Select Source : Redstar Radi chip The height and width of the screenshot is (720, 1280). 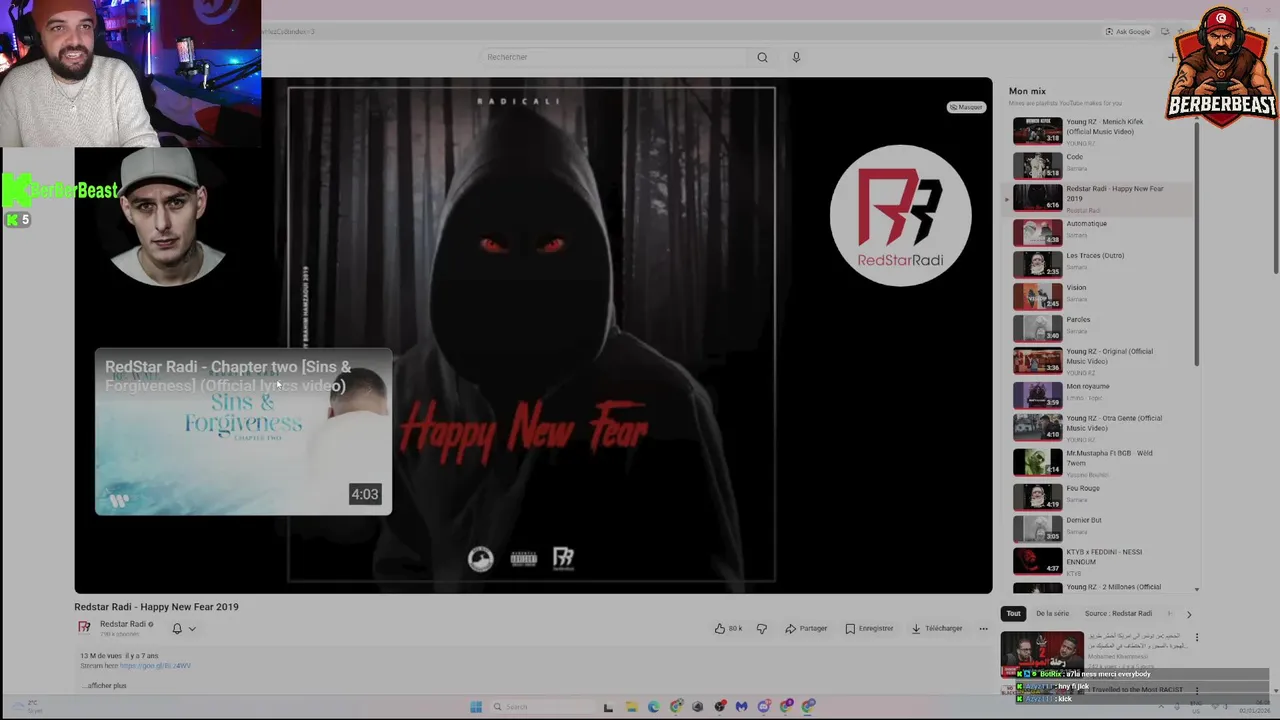[x=1118, y=613]
